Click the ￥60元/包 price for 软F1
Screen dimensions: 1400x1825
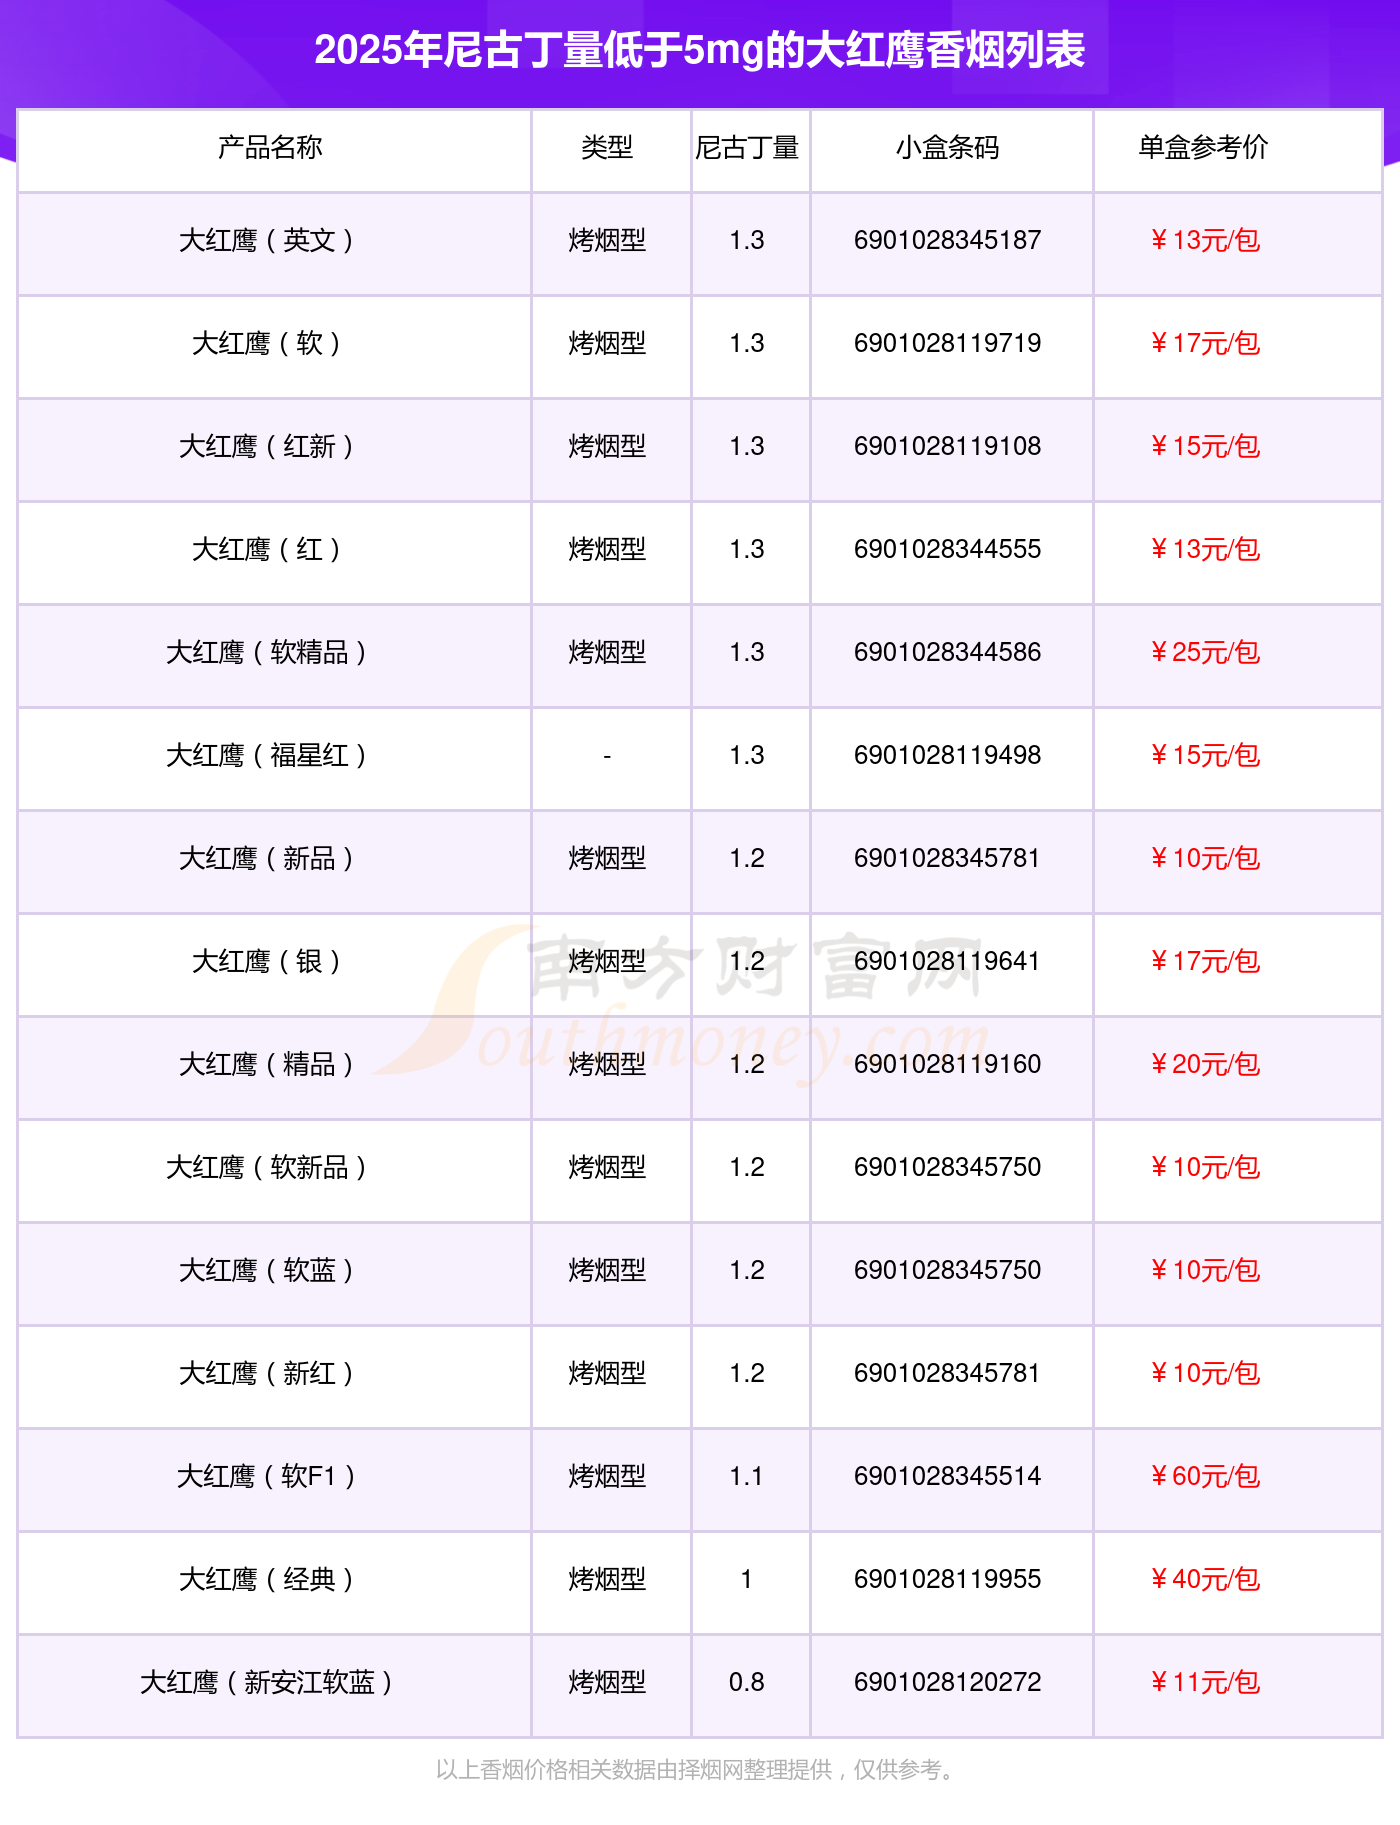pos(1204,1477)
